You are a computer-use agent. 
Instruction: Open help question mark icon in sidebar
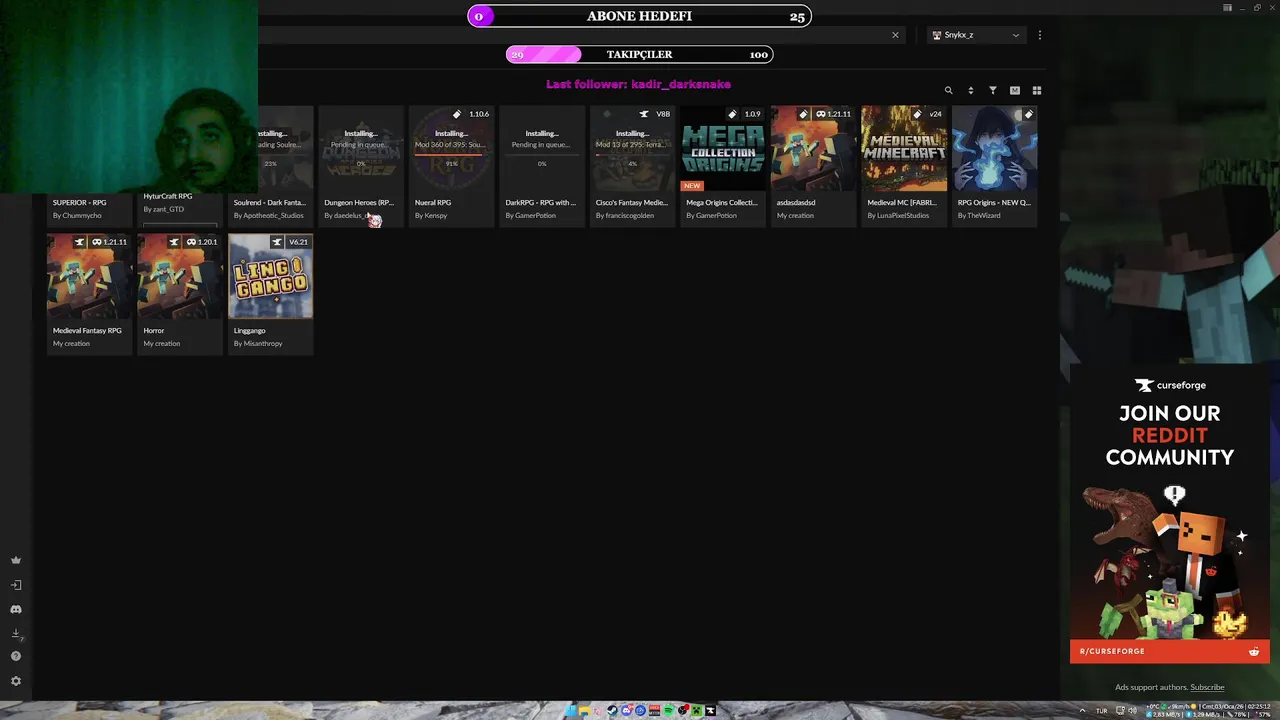[16, 657]
